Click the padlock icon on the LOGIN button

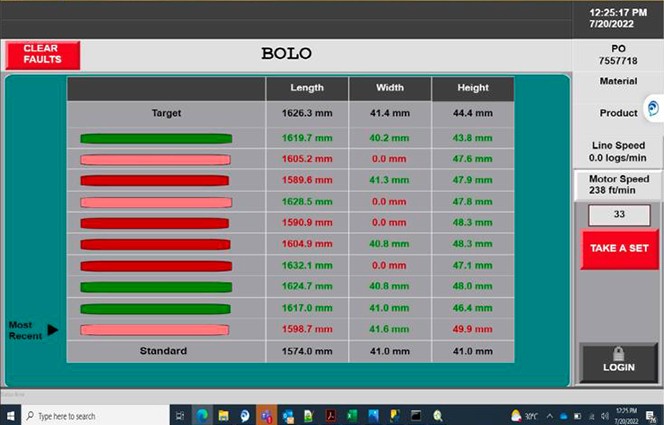619,353
